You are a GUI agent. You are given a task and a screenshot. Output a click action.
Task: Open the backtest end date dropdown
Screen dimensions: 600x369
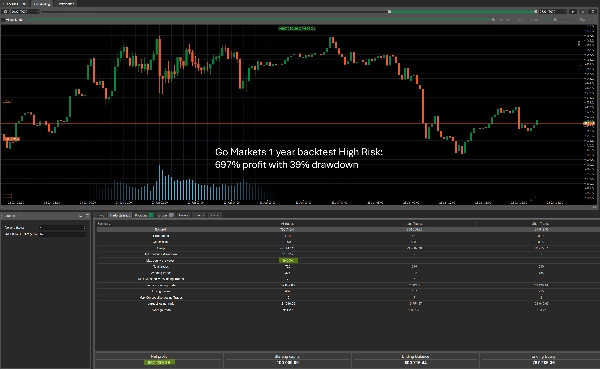(553, 11)
